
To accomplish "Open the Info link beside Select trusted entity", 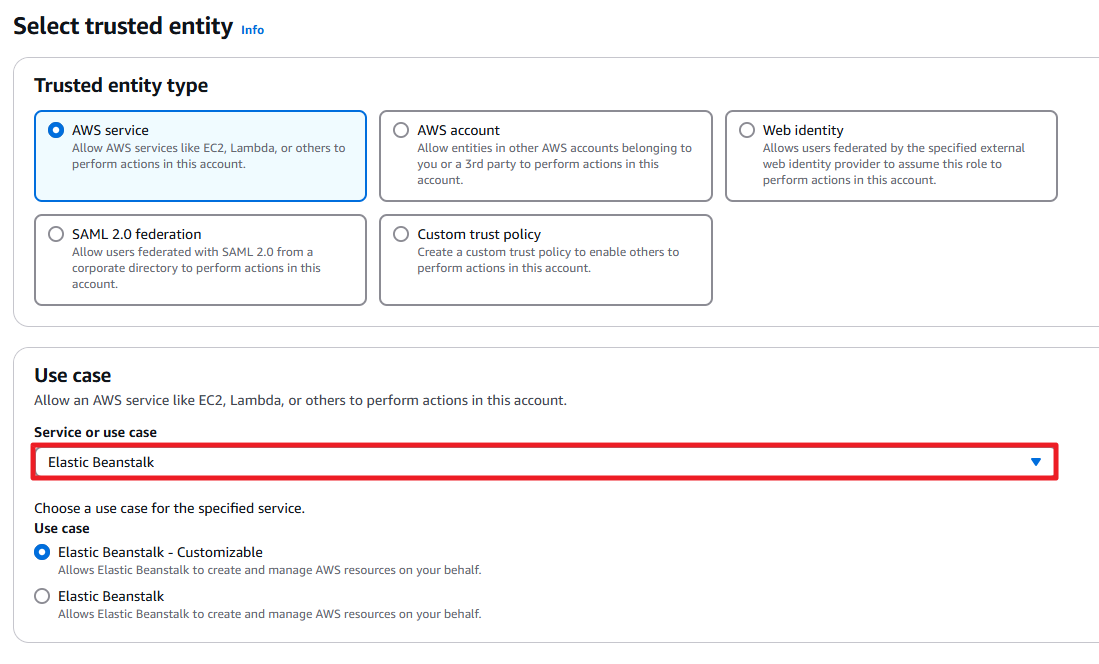I will pos(252,29).
